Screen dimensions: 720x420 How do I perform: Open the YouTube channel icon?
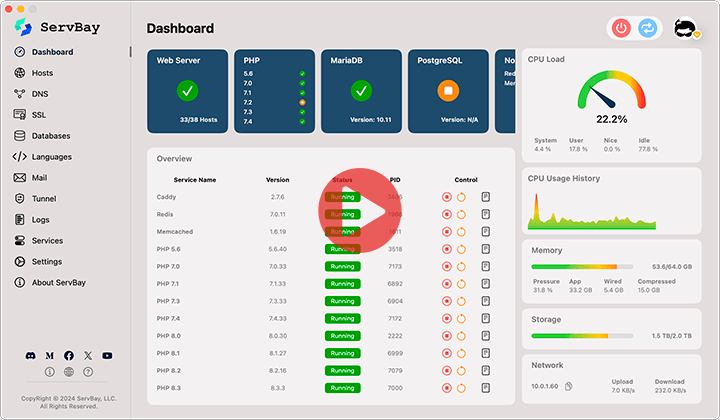pyautogui.click(x=107, y=356)
